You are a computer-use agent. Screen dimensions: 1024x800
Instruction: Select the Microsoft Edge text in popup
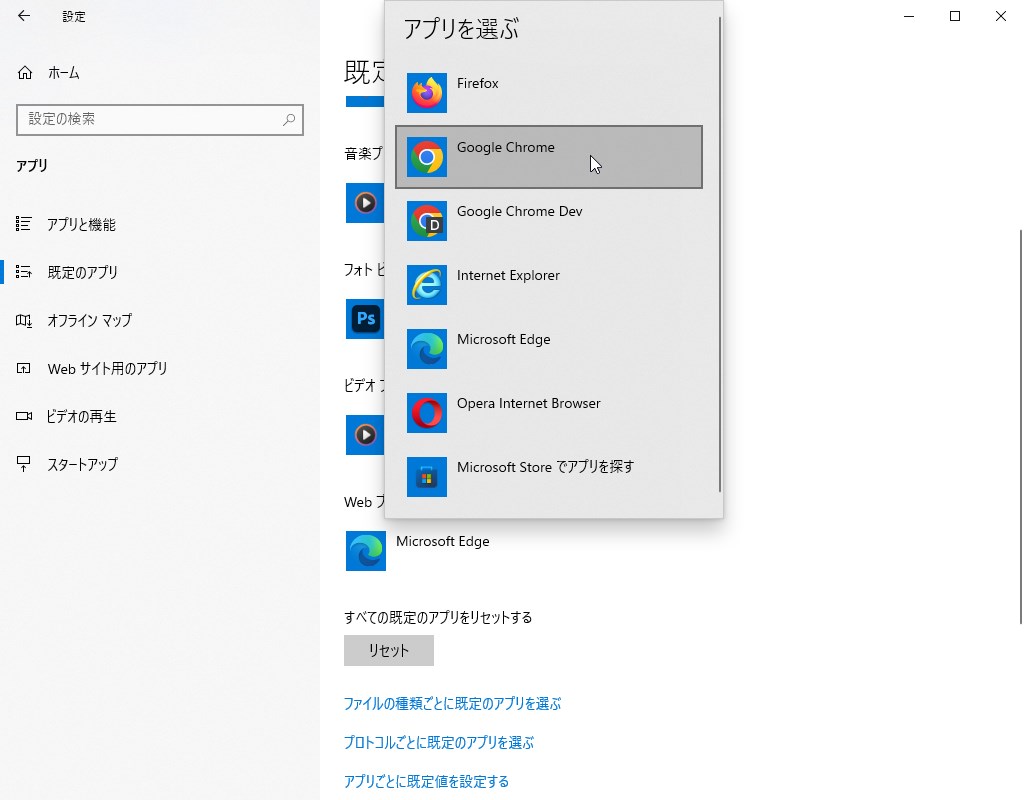click(x=504, y=339)
